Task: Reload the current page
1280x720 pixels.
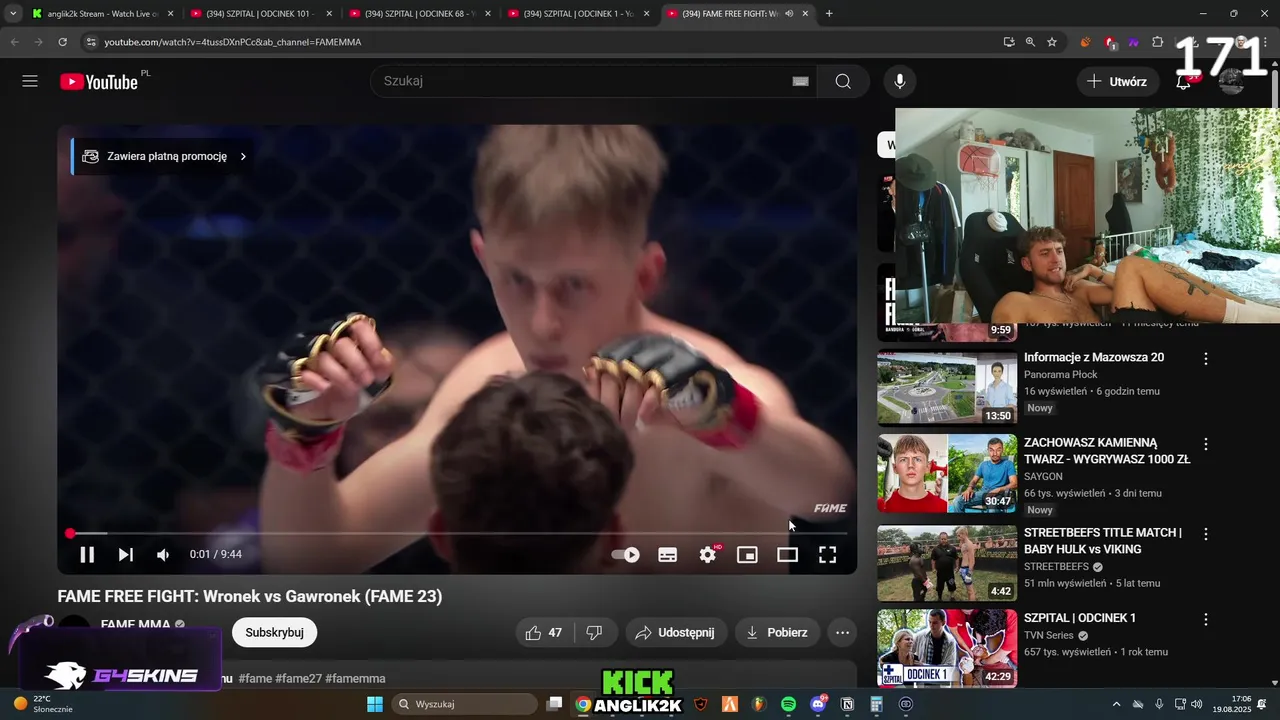Action: coord(62,42)
